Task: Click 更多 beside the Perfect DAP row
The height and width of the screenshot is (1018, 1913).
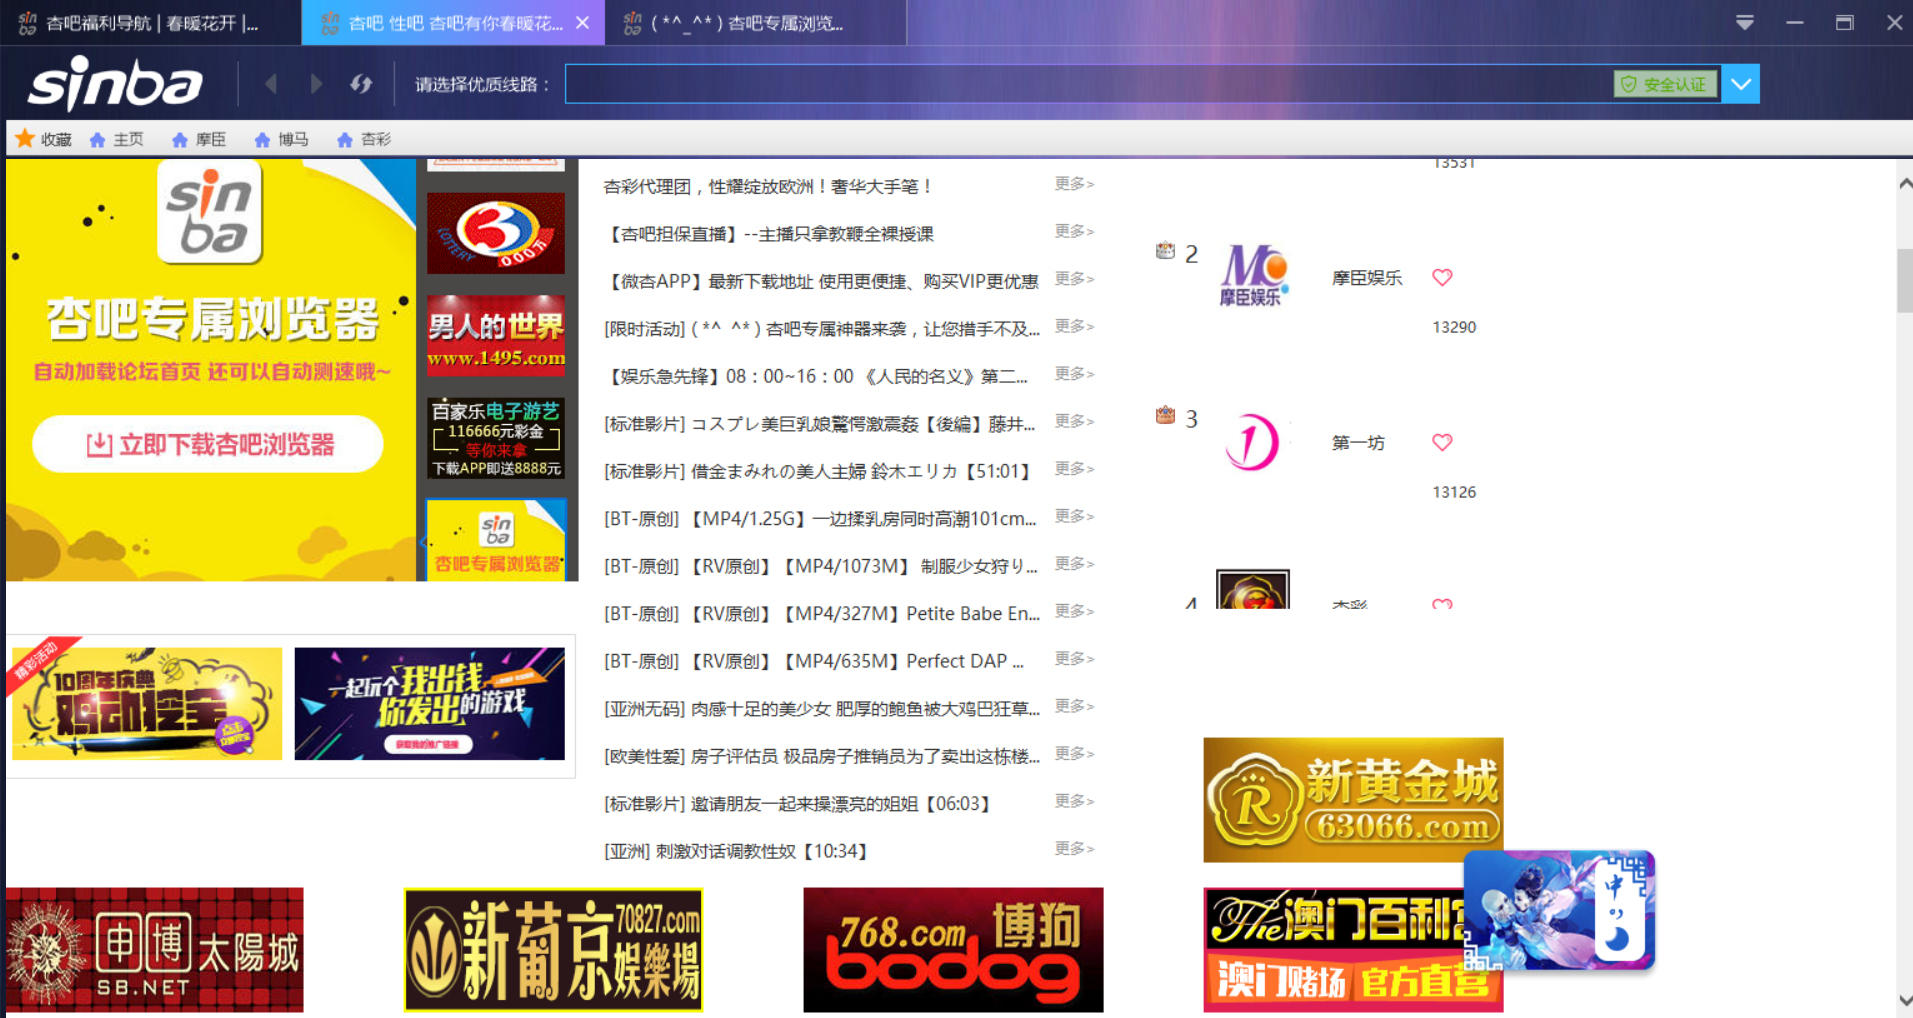Action: (1074, 659)
